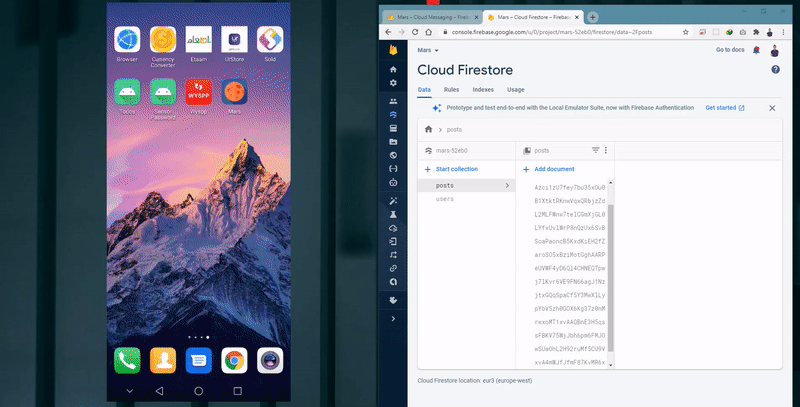
Task: Launch the Sensor Password app
Action: (x=163, y=92)
